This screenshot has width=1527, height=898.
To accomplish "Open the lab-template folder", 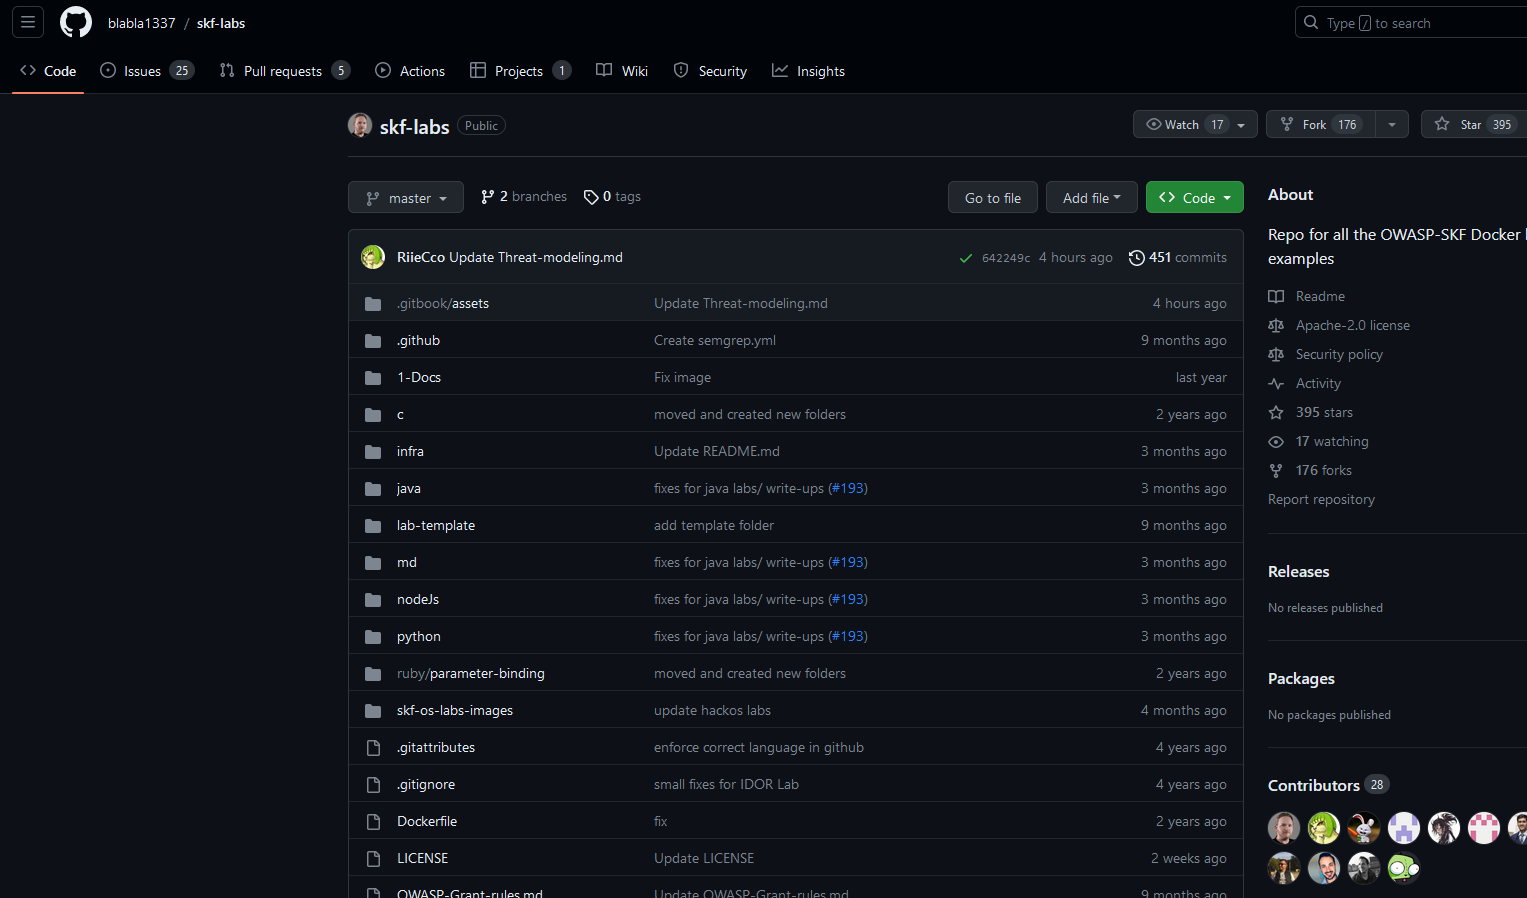I will [x=436, y=525].
